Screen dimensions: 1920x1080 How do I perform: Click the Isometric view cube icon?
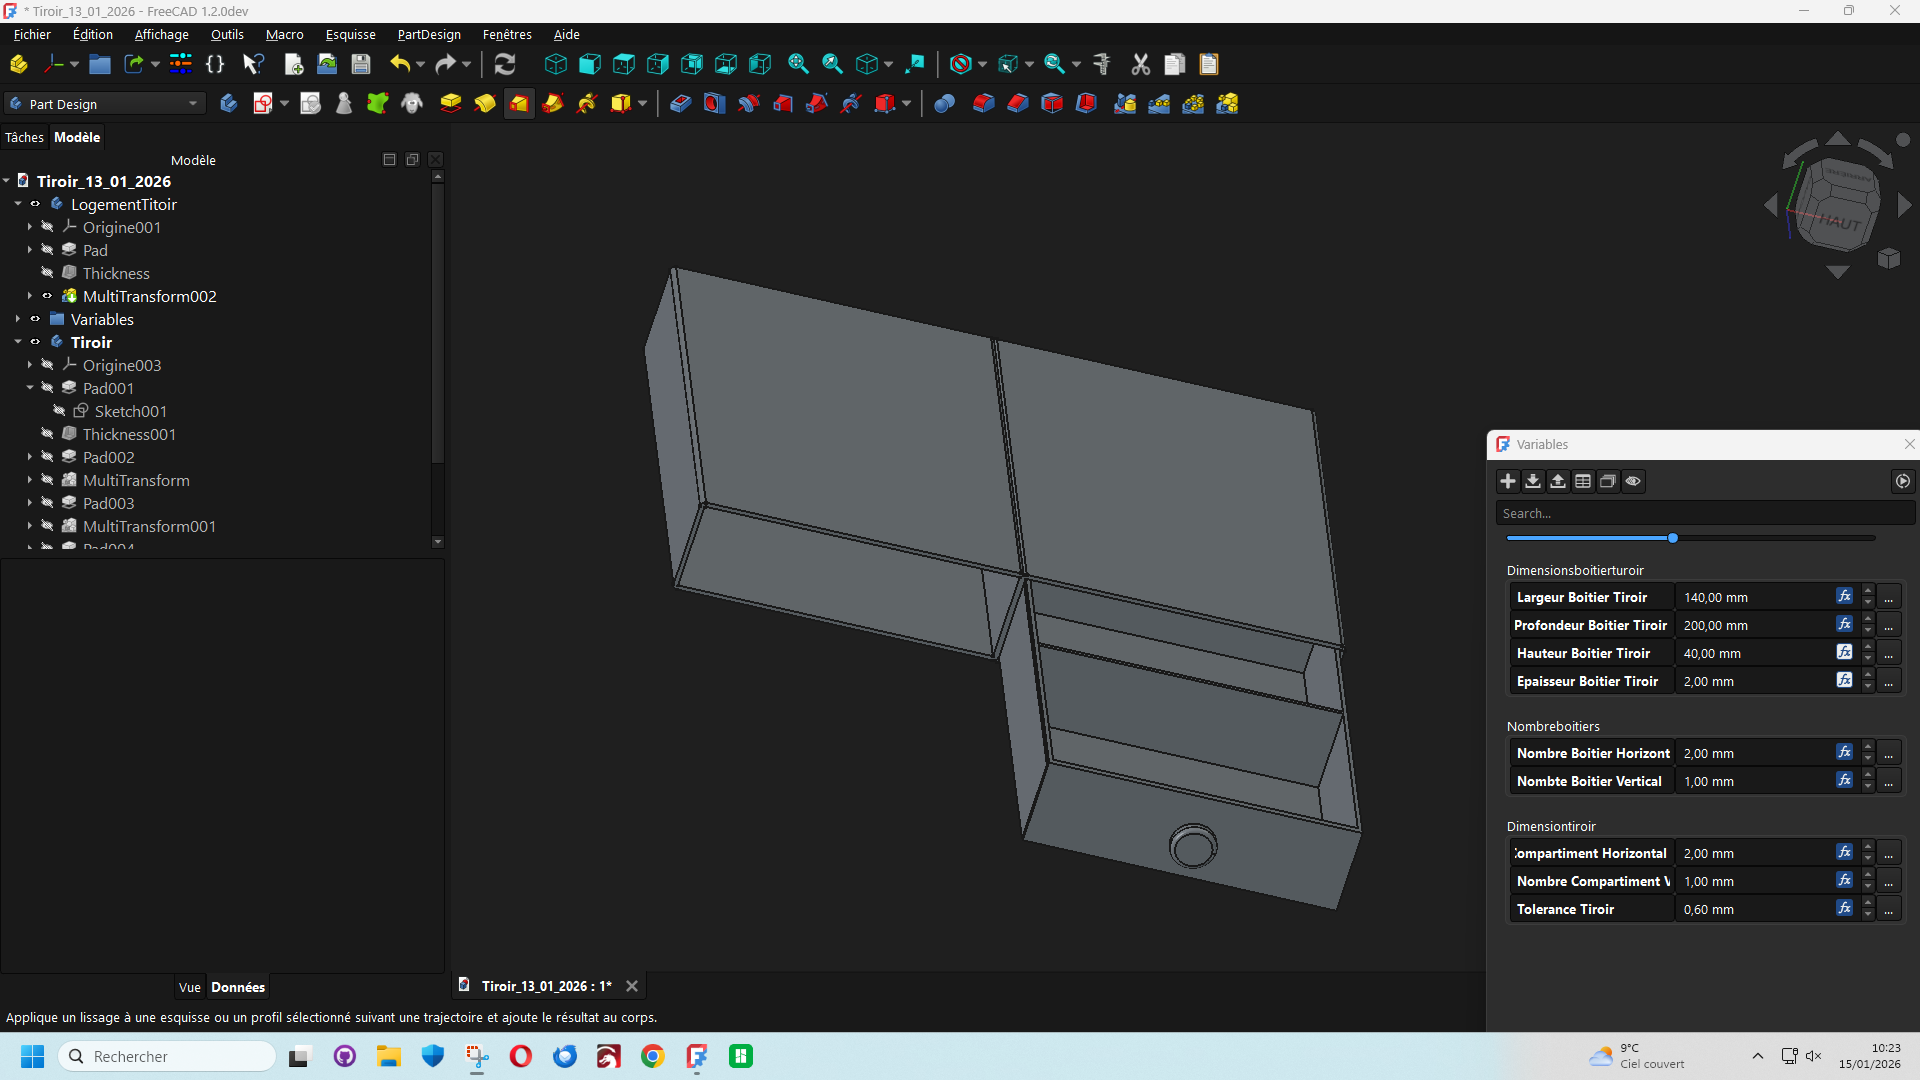[x=556, y=64]
